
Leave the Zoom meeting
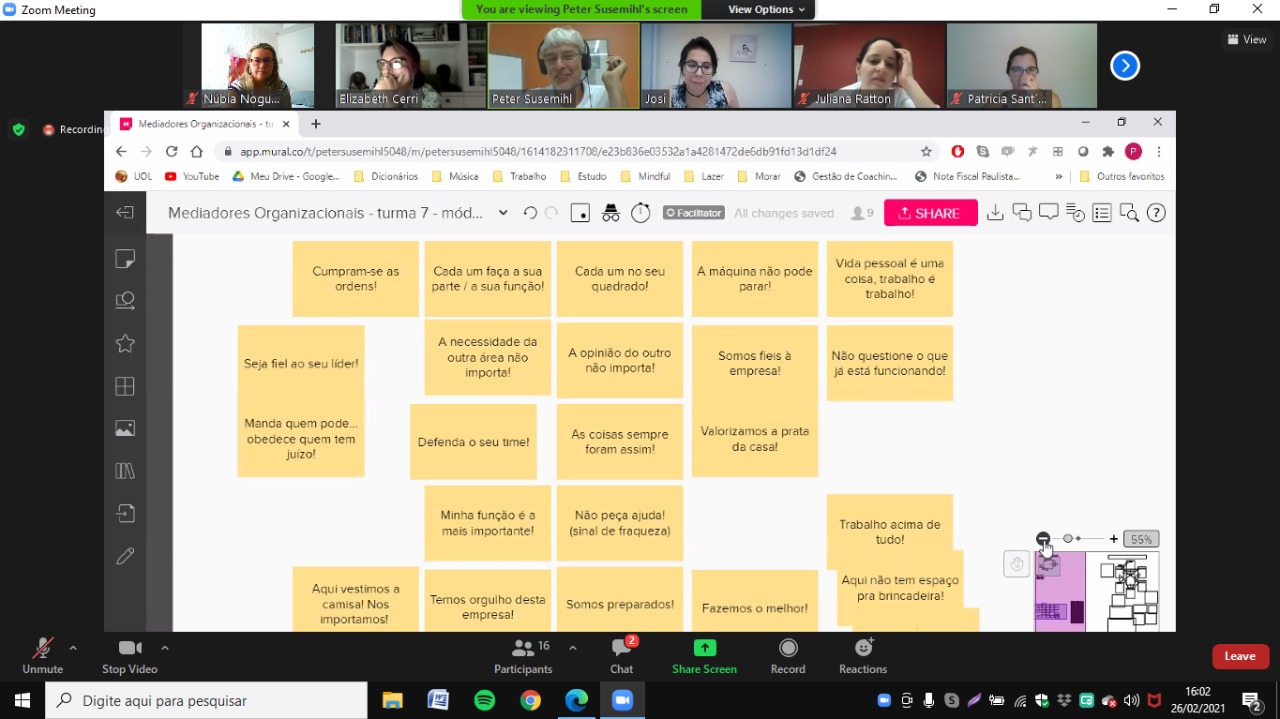click(x=1240, y=657)
